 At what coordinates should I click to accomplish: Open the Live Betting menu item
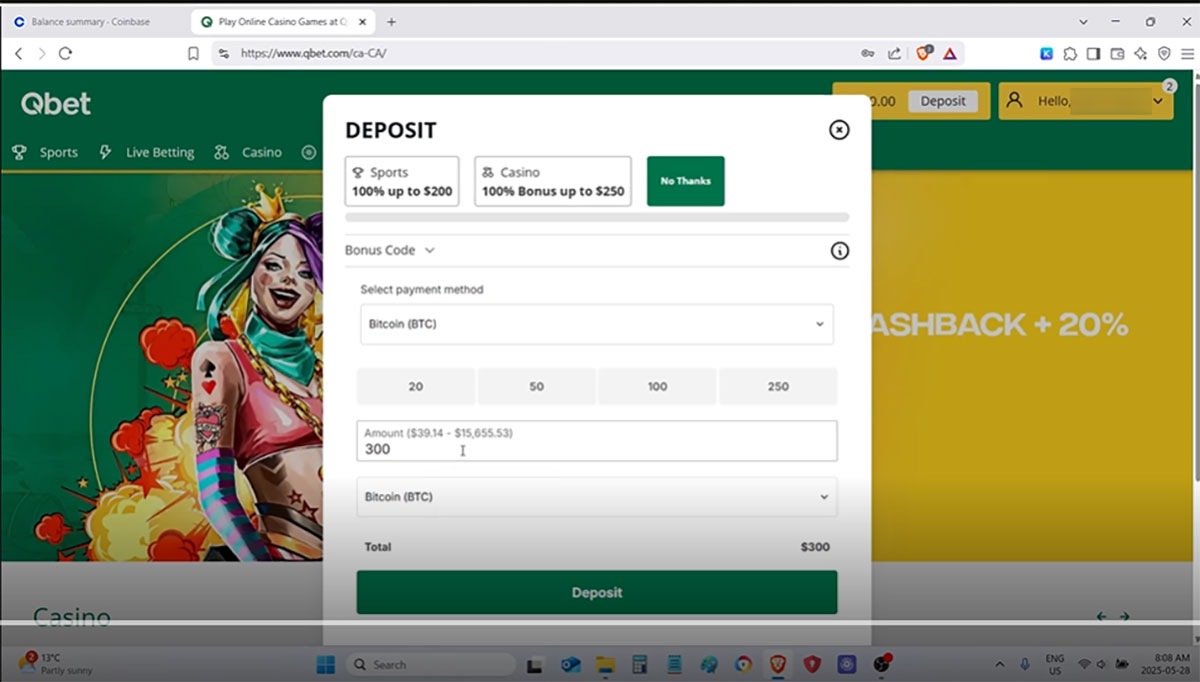[x=147, y=152]
